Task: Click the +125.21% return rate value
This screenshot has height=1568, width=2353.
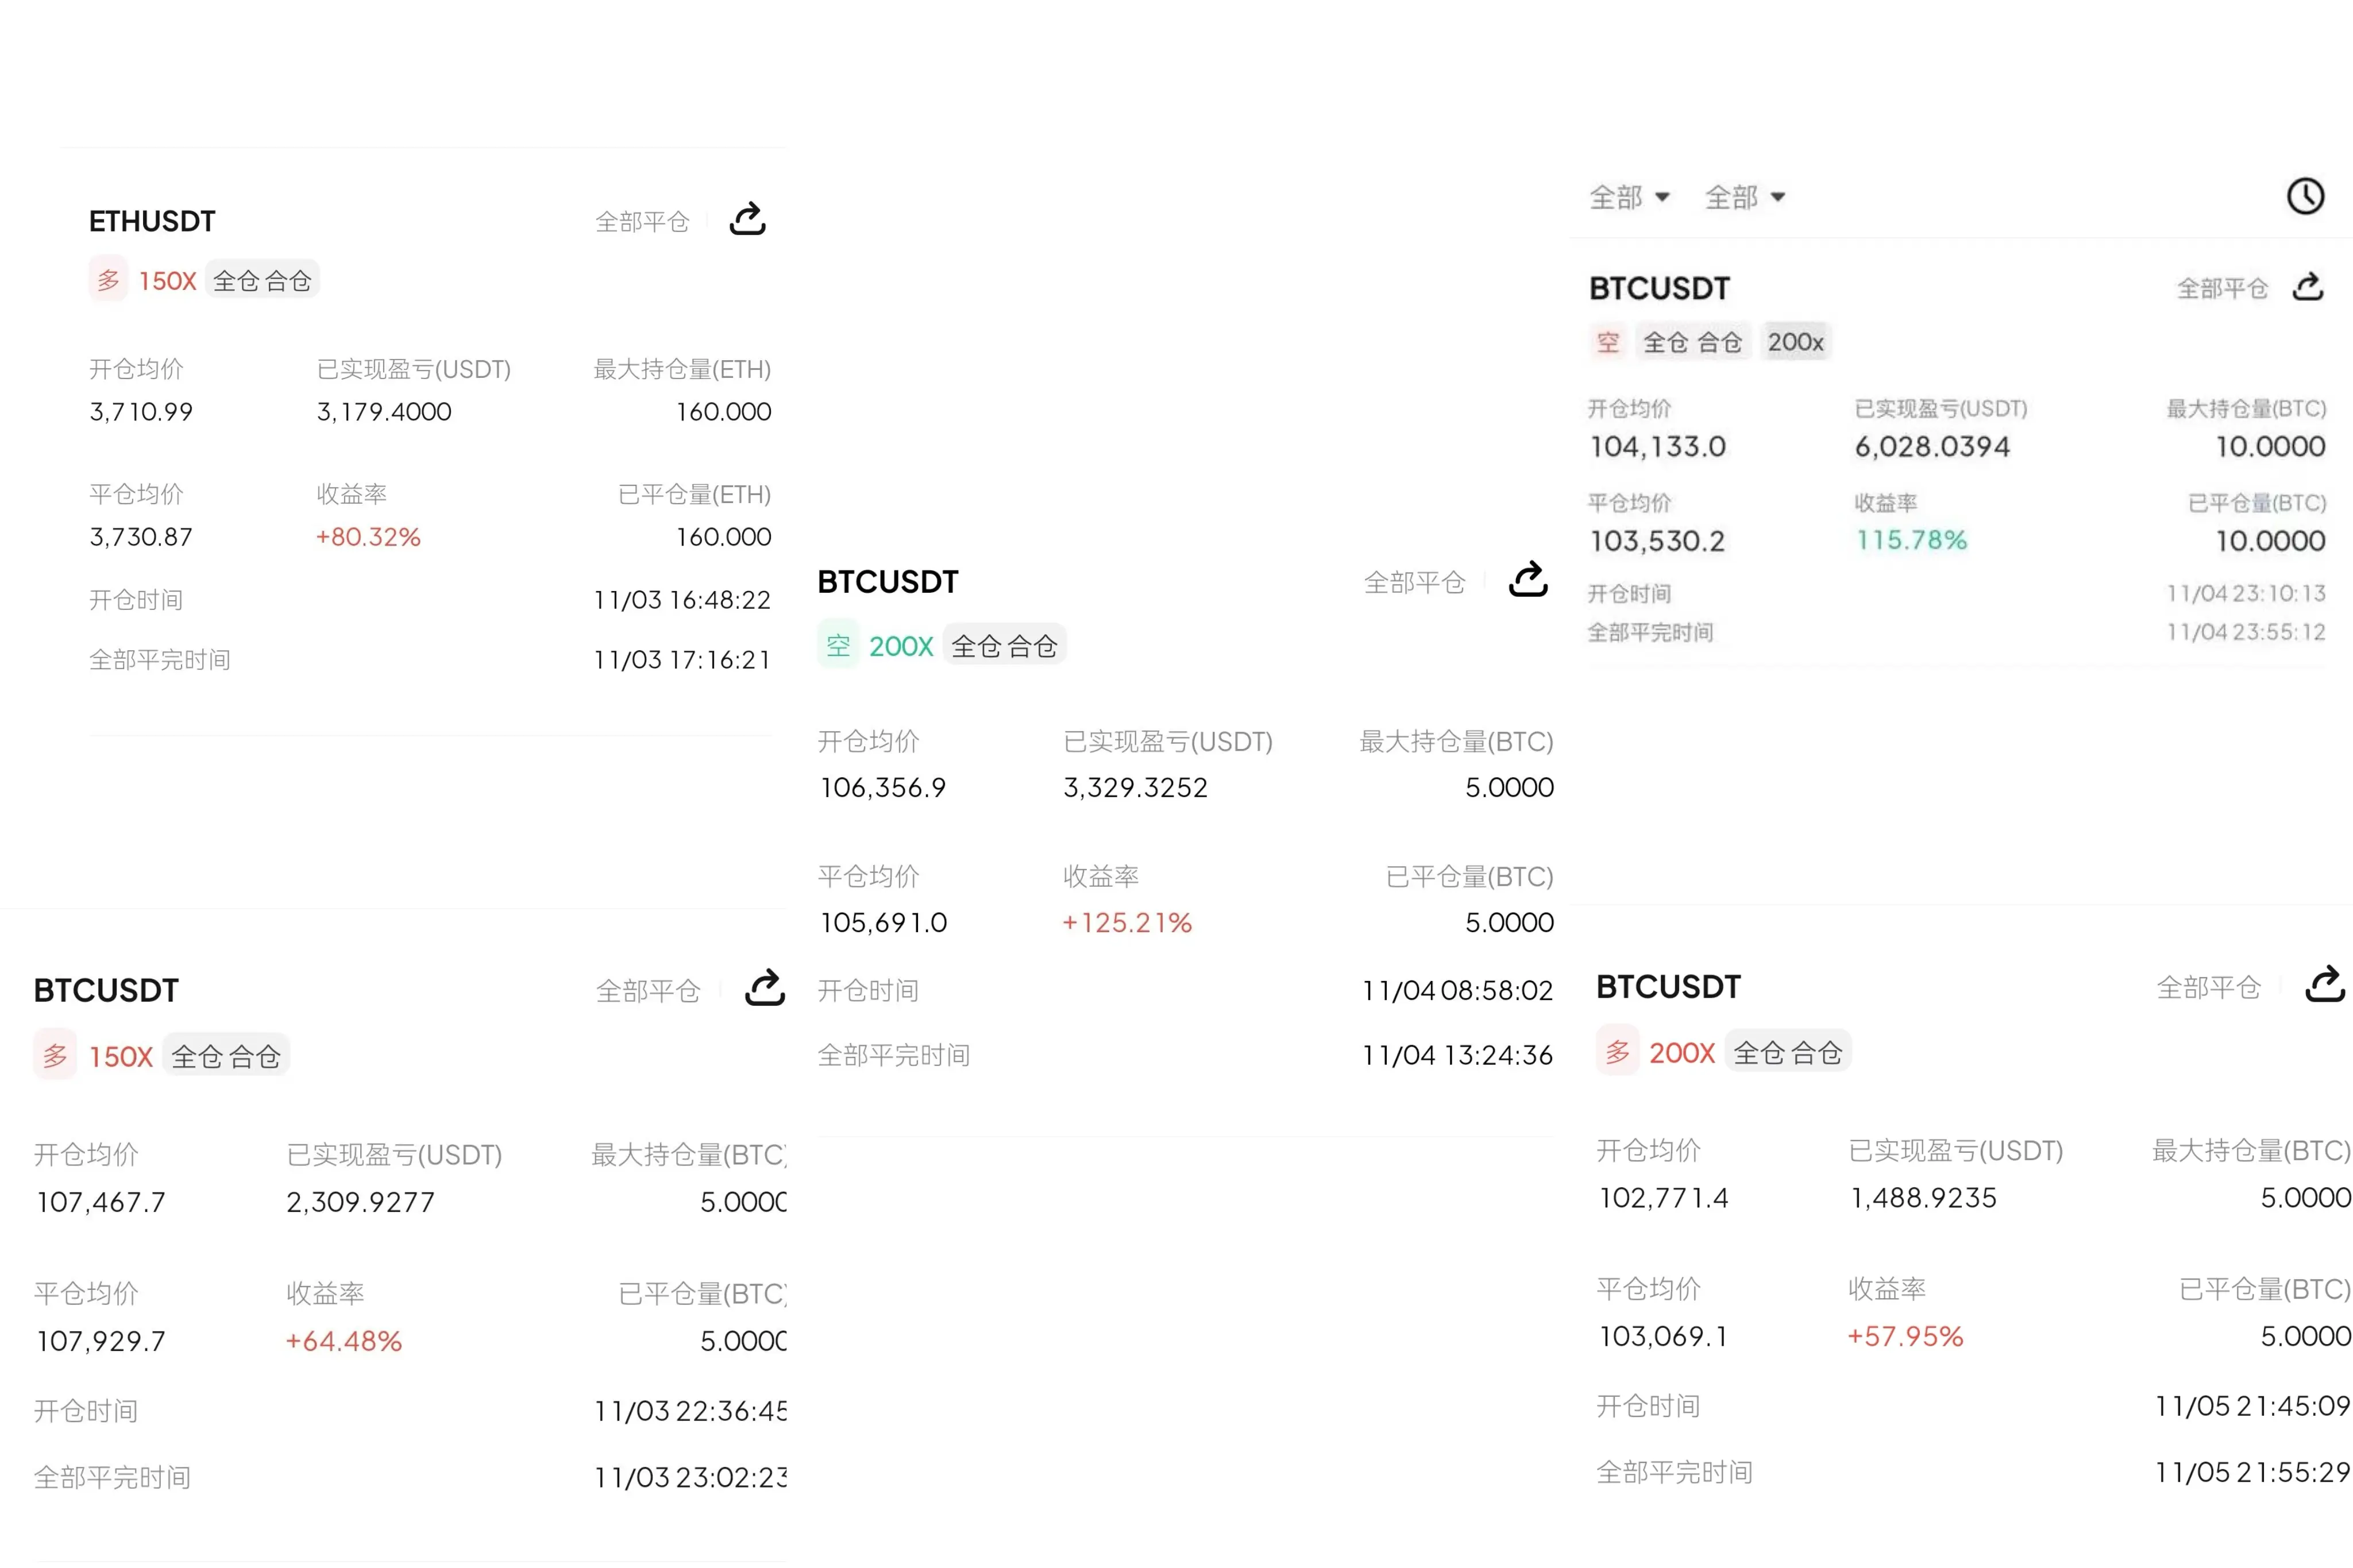Action: coord(1127,922)
